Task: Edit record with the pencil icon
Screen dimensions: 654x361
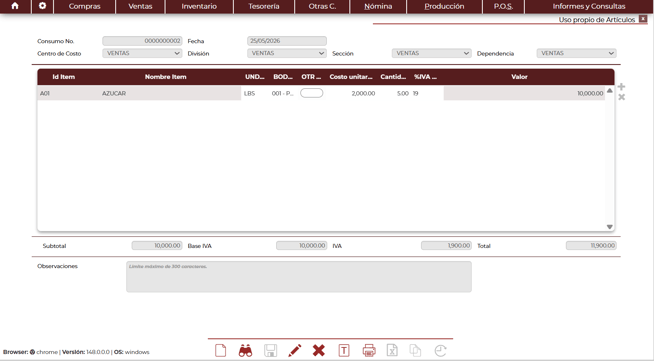Action: [295, 351]
